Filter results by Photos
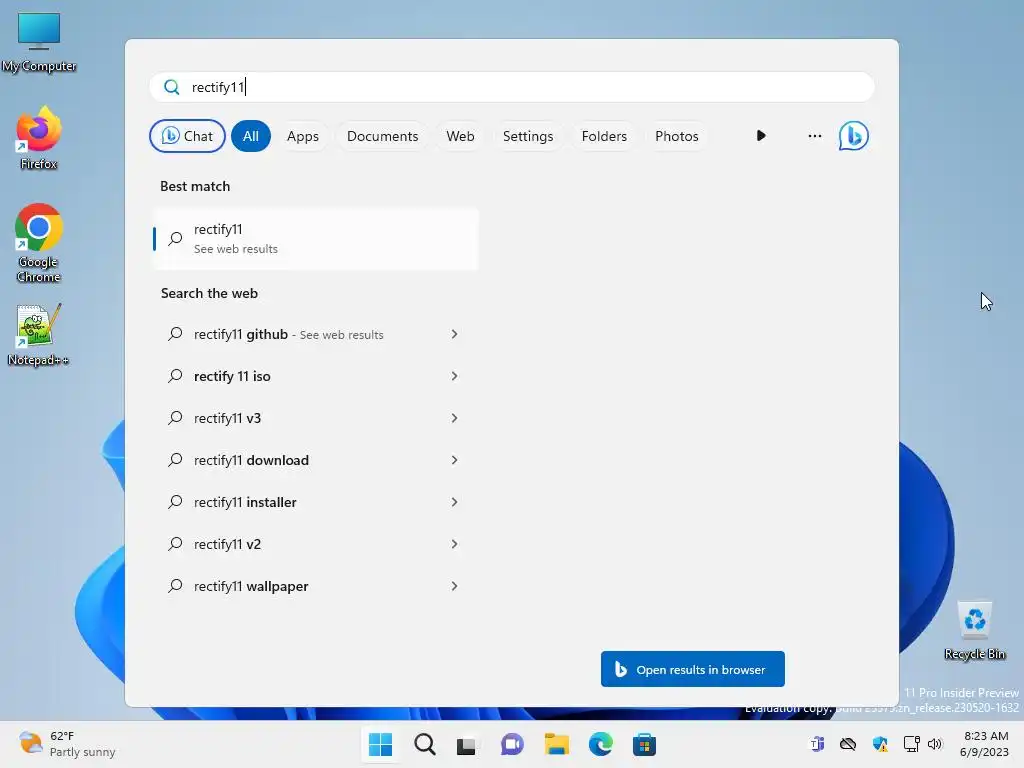The image size is (1024, 768). pos(677,136)
